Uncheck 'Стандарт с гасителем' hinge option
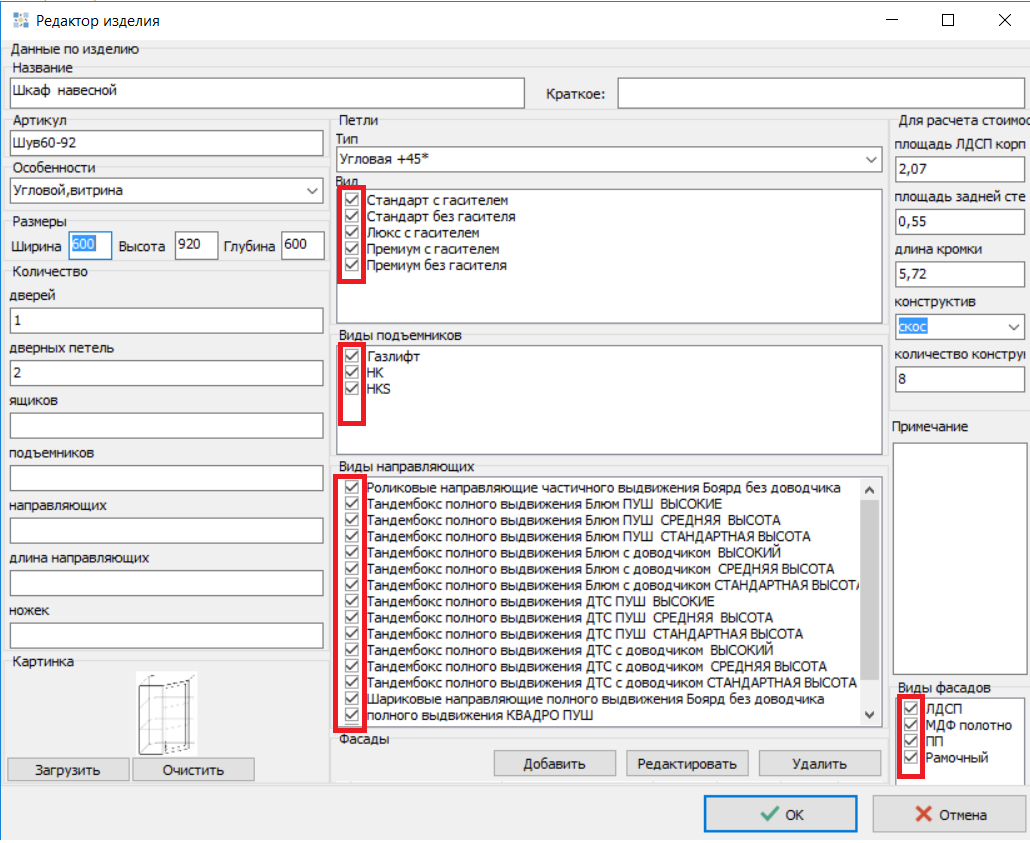Viewport: 1030px width, 843px height. click(351, 200)
